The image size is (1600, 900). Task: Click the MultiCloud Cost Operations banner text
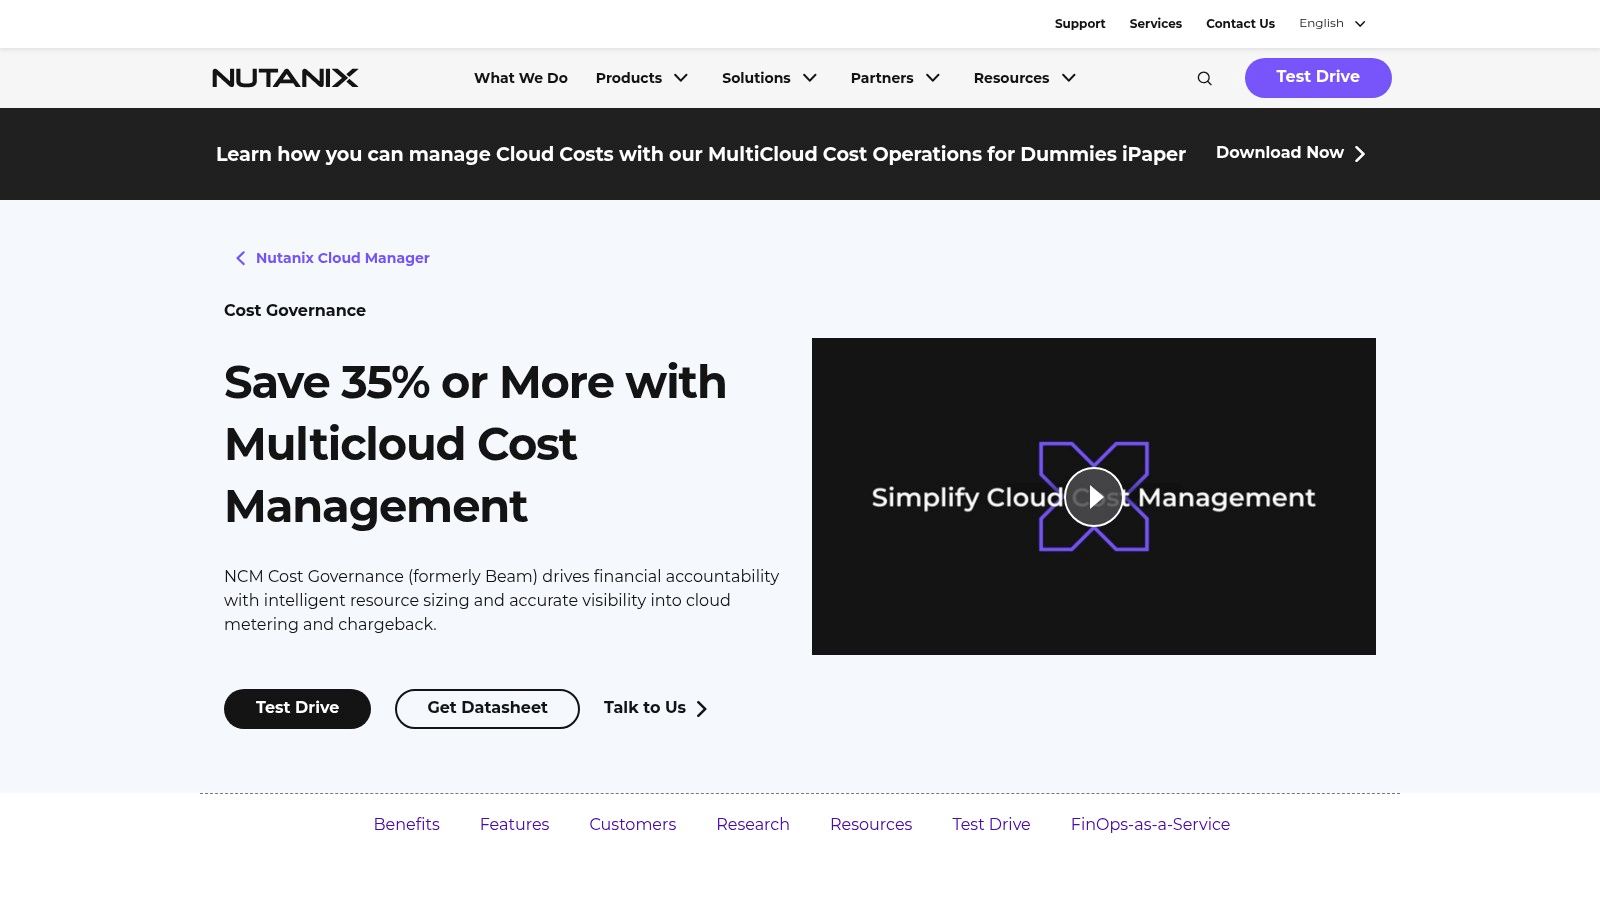tap(701, 154)
